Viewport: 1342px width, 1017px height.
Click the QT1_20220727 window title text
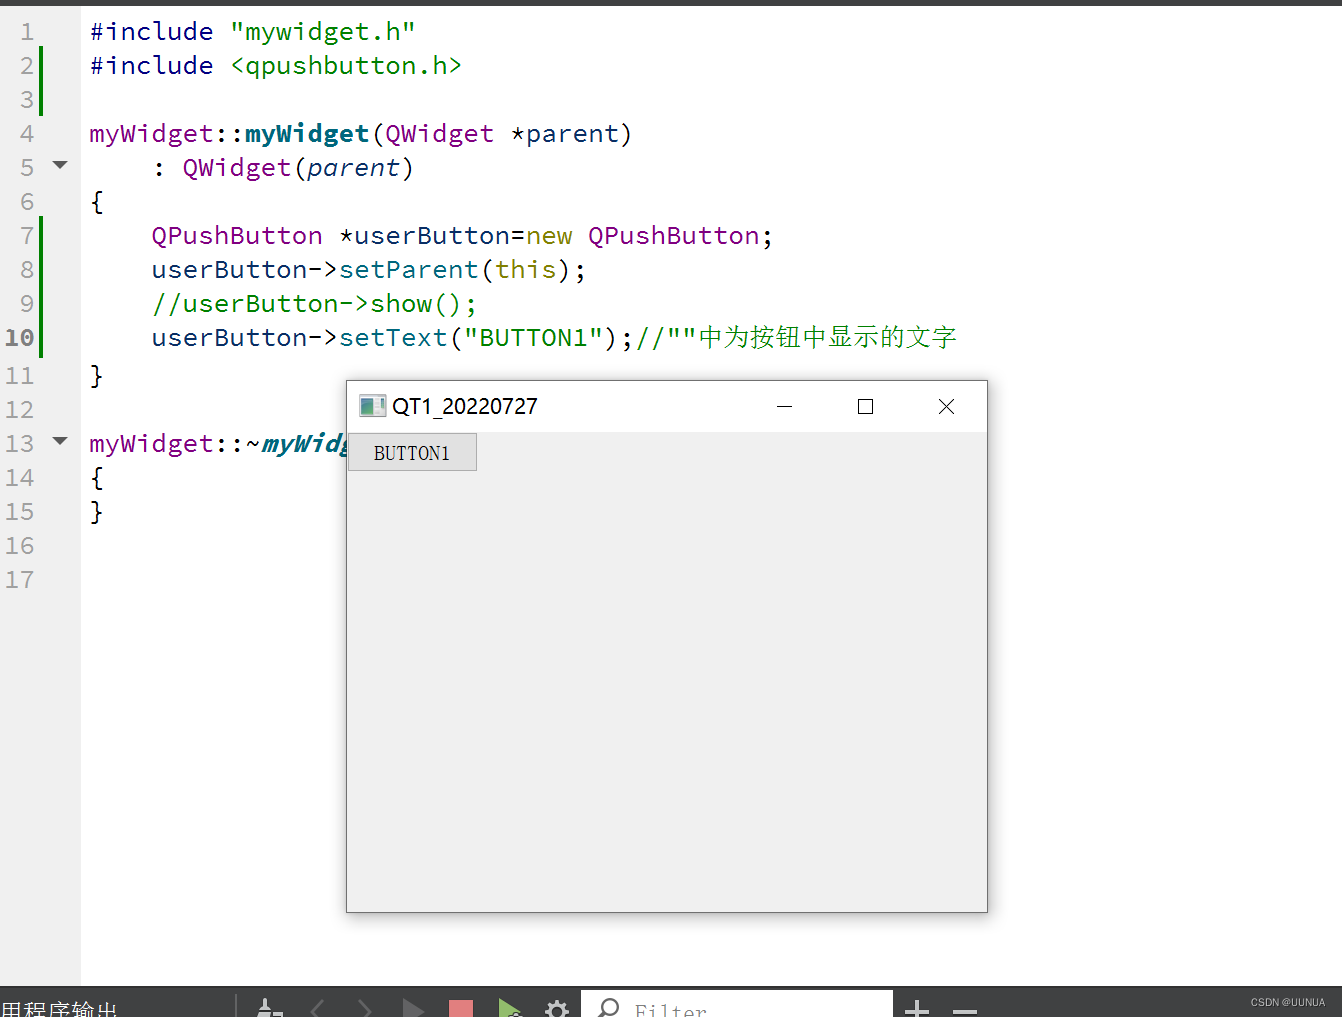465,406
